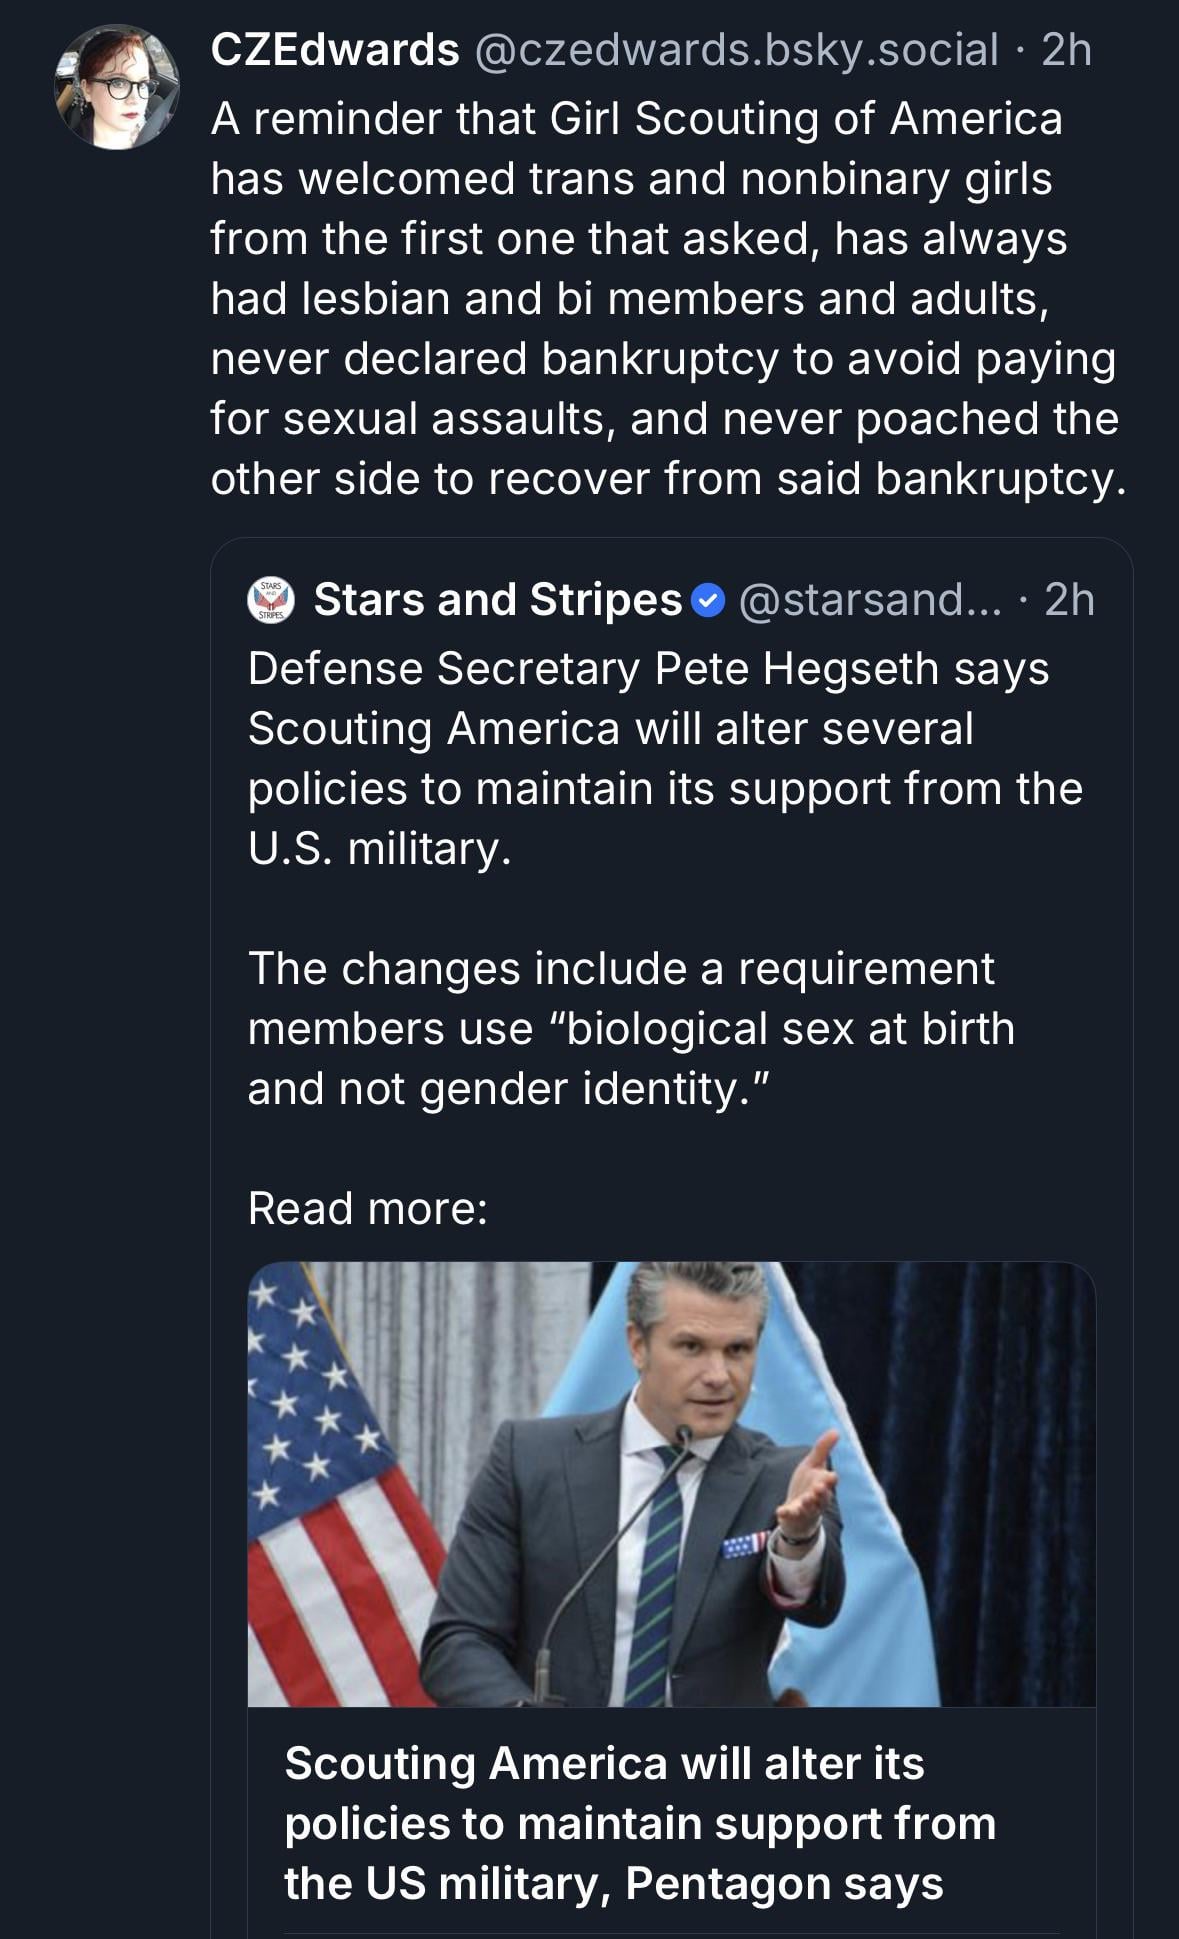1179x1939 pixels.
Task: Click the headline "Scouting America will alter its policies"
Action: (640, 1823)
